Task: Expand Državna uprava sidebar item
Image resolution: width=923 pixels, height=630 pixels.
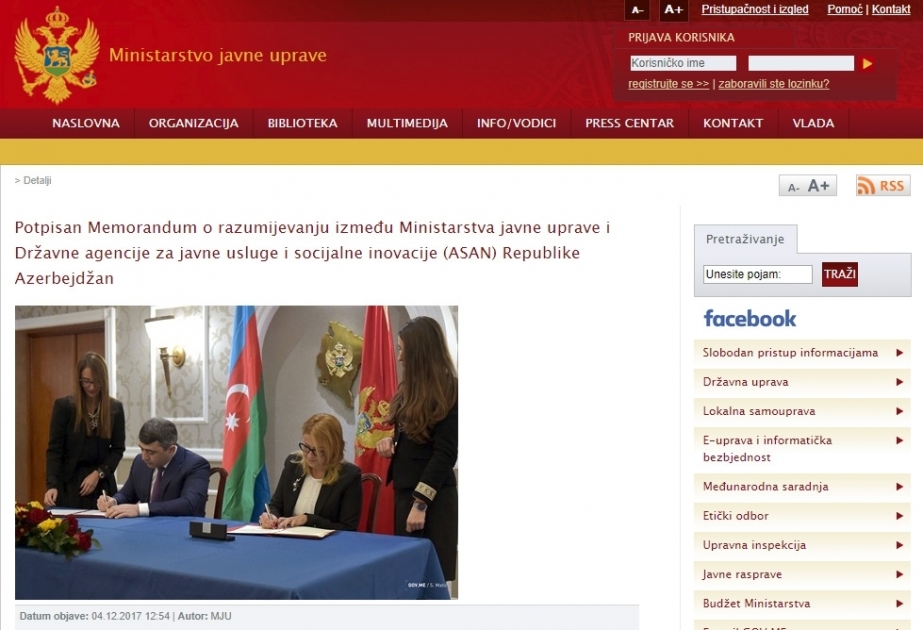Action: pyautogui.click(x=802, y=382)
